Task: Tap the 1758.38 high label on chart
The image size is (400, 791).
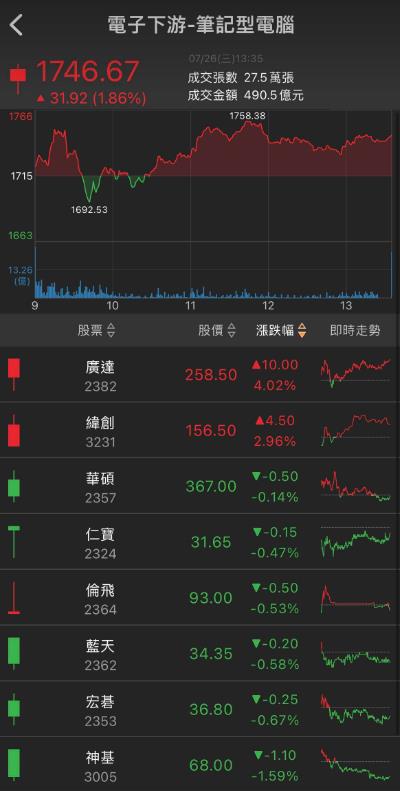Action: [247, 116]
